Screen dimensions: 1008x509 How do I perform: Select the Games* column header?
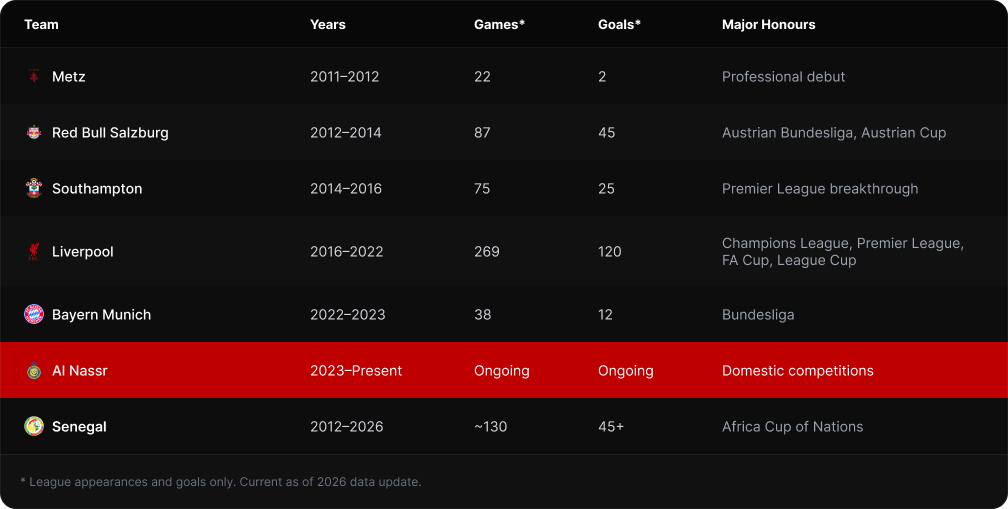click(x=500, y=24)
